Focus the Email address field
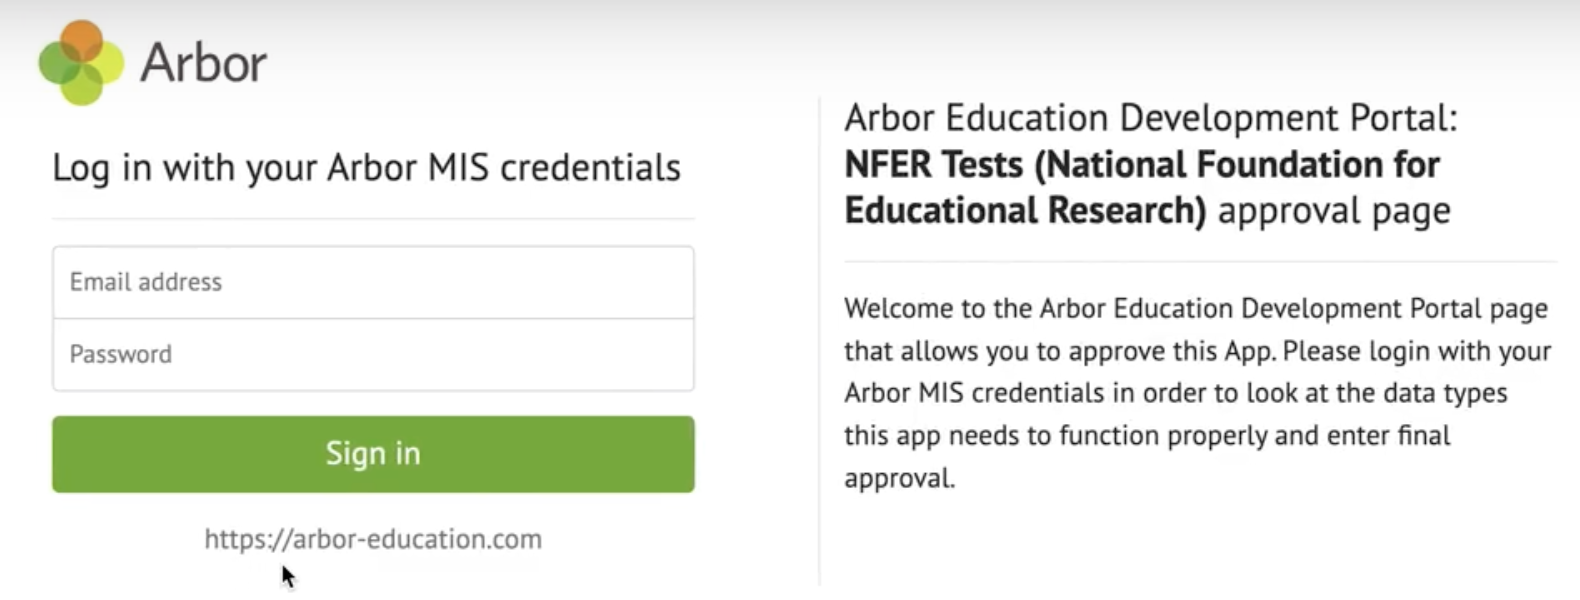This screenshot has height=600, width=1580. [373, 282]
